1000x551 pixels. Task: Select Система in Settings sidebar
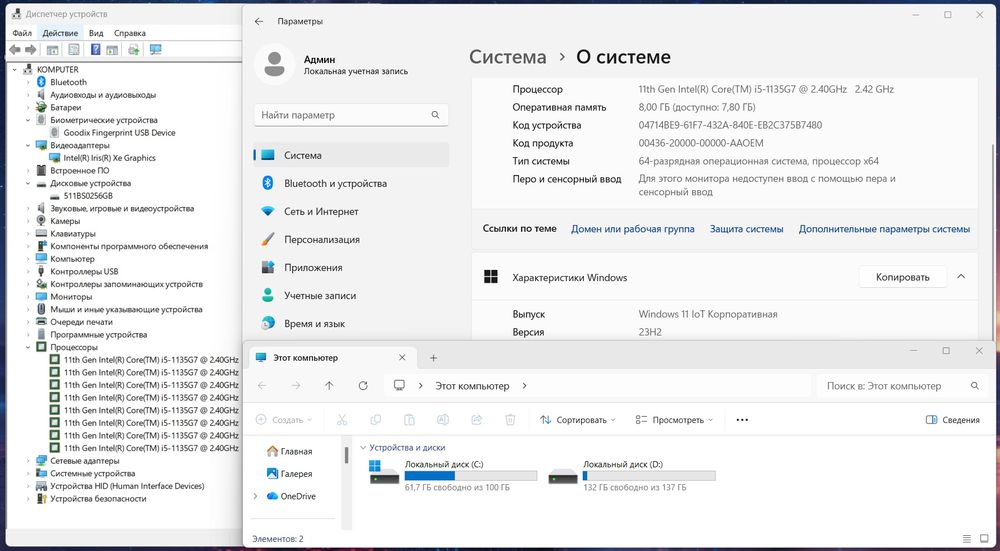pyautogui.click(x=351, y=155)
